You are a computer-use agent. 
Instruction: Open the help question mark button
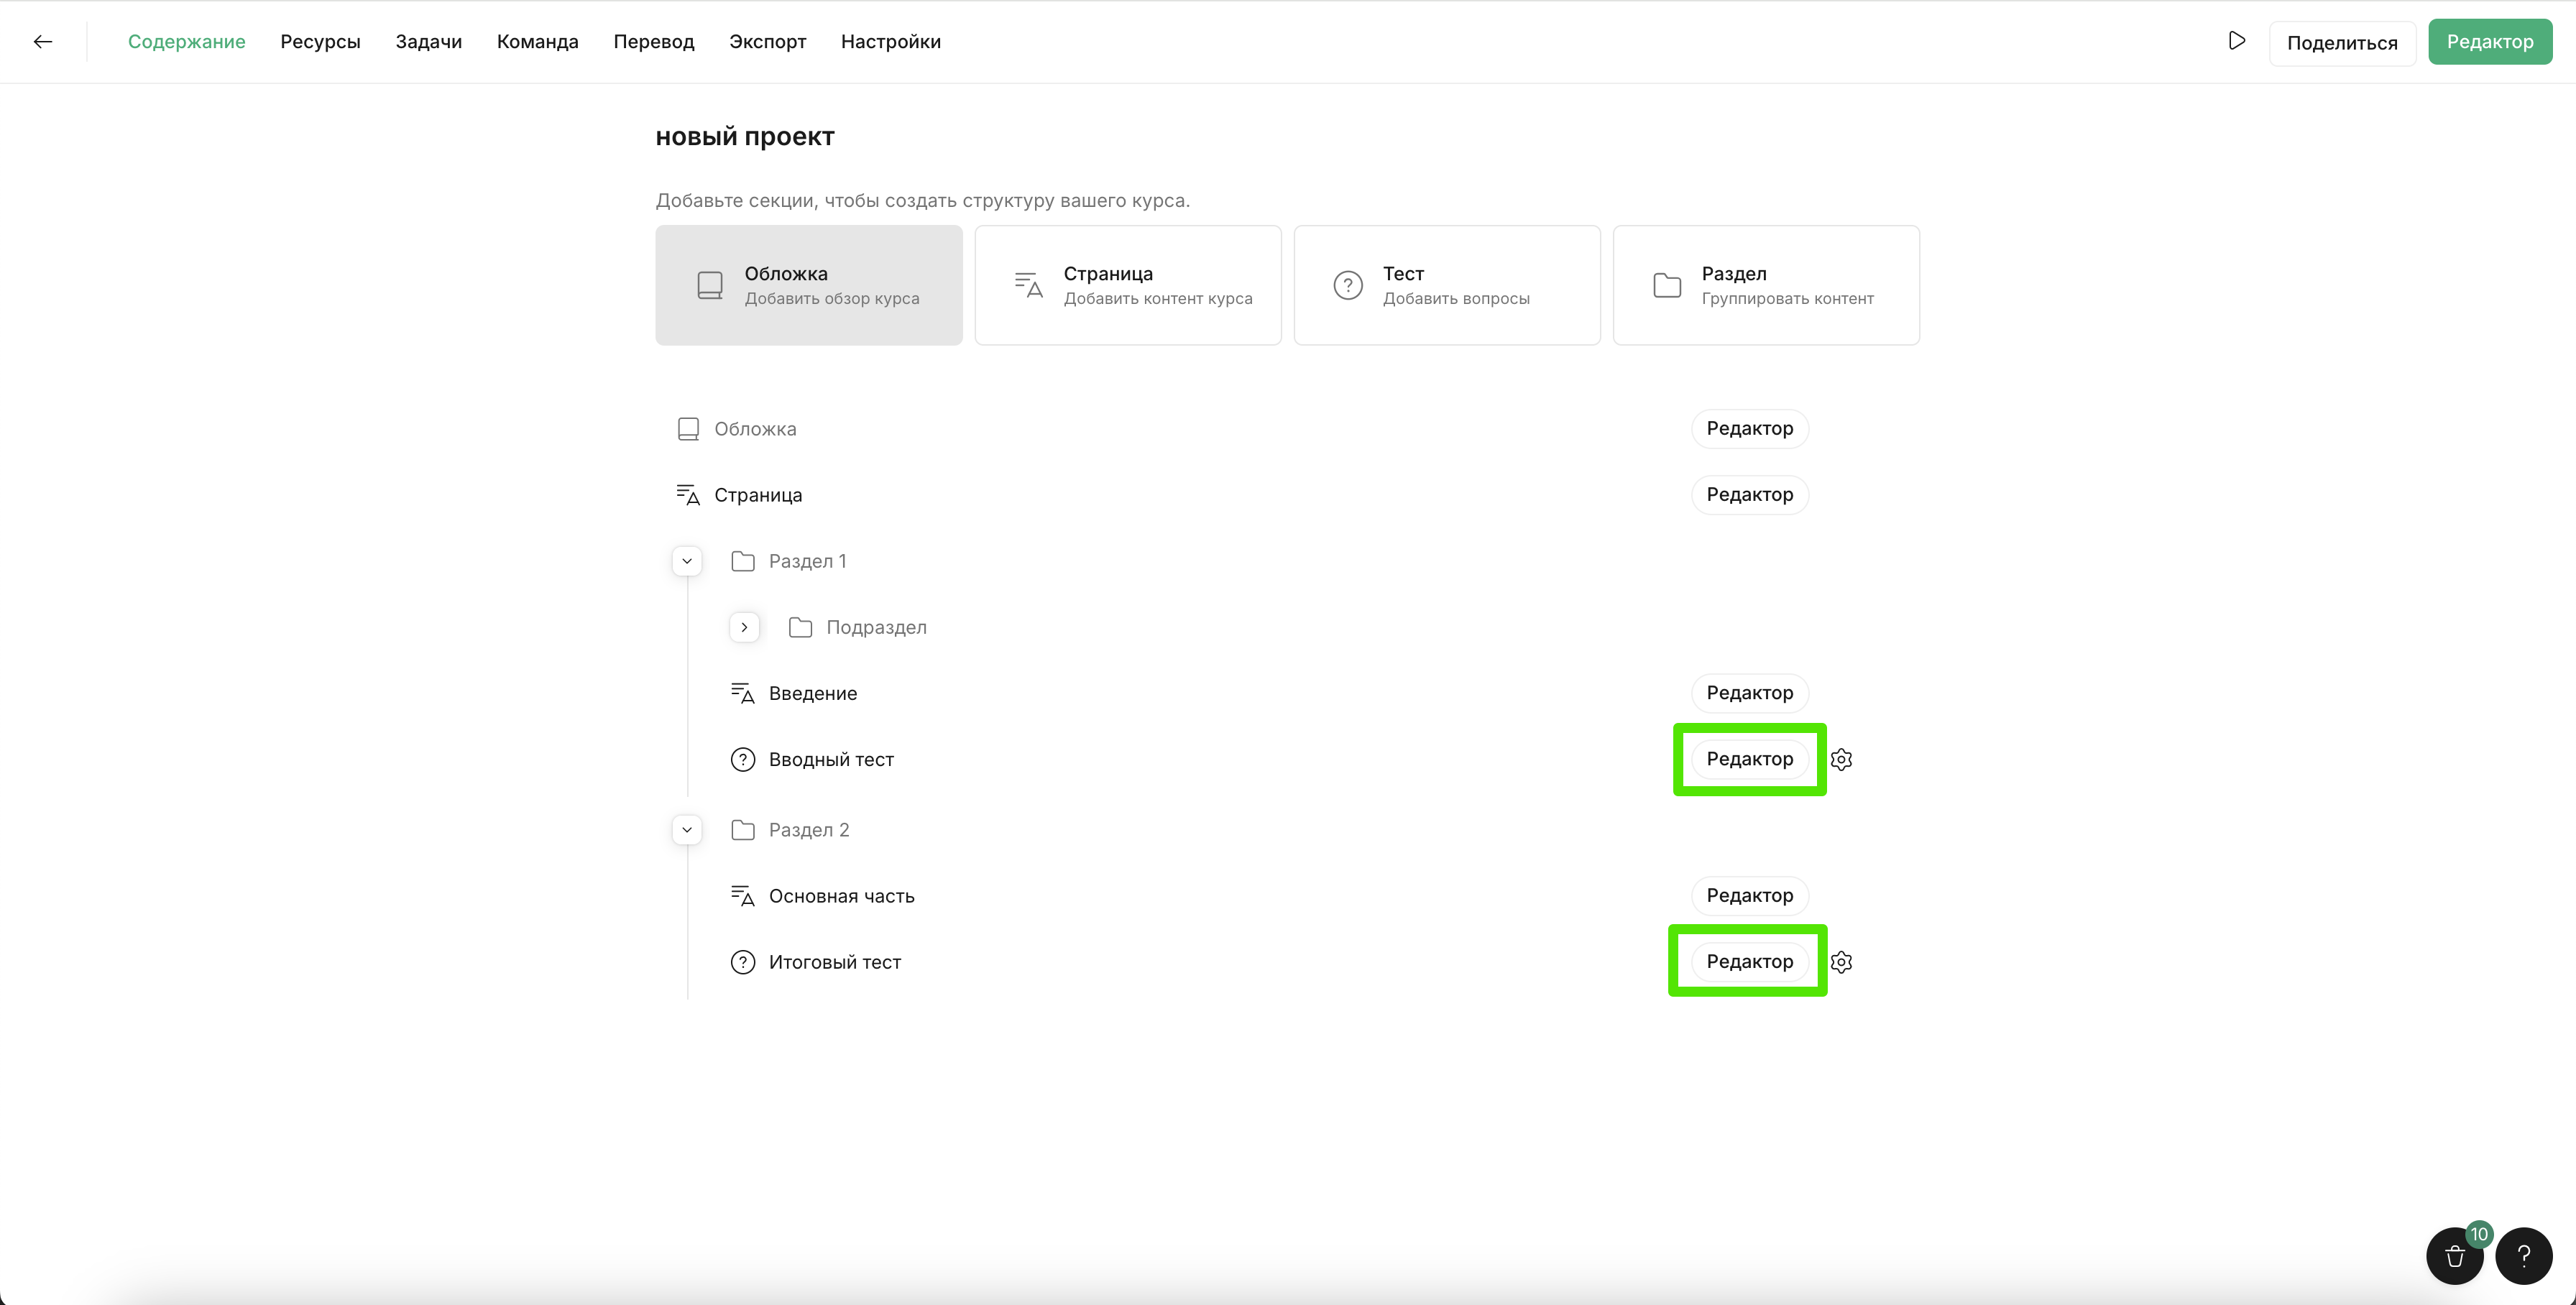[x=2523, y=1256]
